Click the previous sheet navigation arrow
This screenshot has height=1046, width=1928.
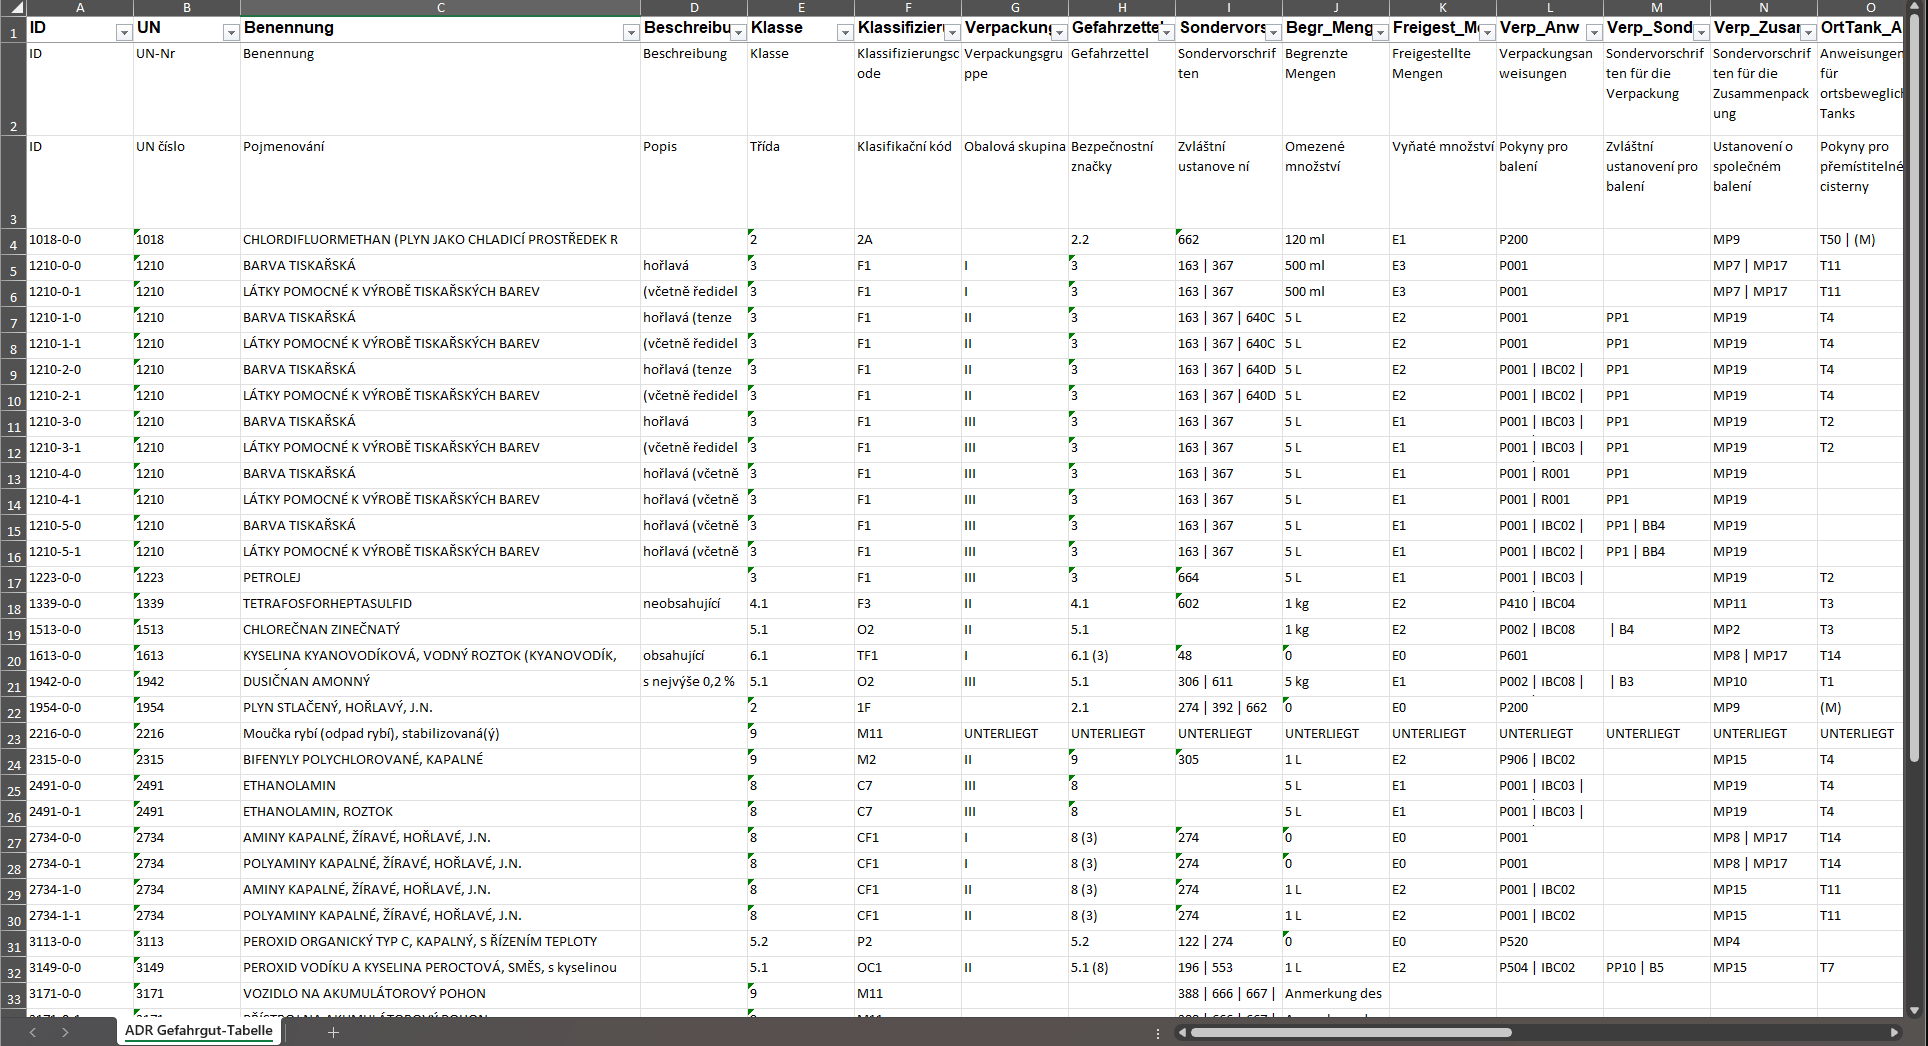pyautogui.click(x=33, y=1032)
